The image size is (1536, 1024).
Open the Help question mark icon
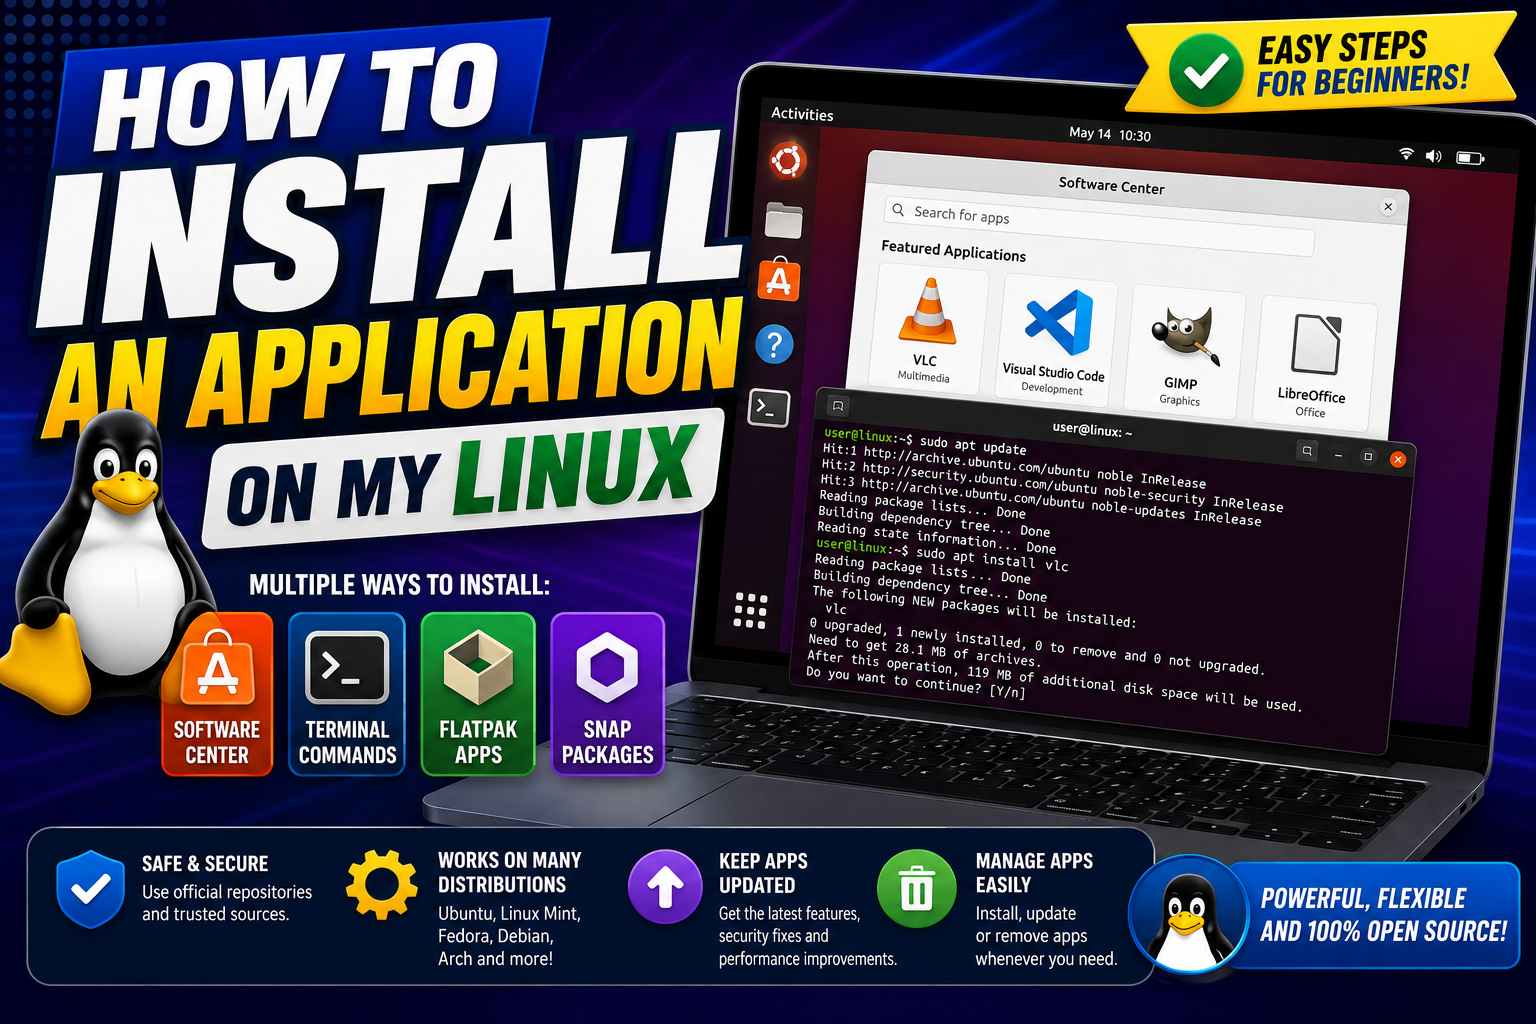(x=774, y=345)
